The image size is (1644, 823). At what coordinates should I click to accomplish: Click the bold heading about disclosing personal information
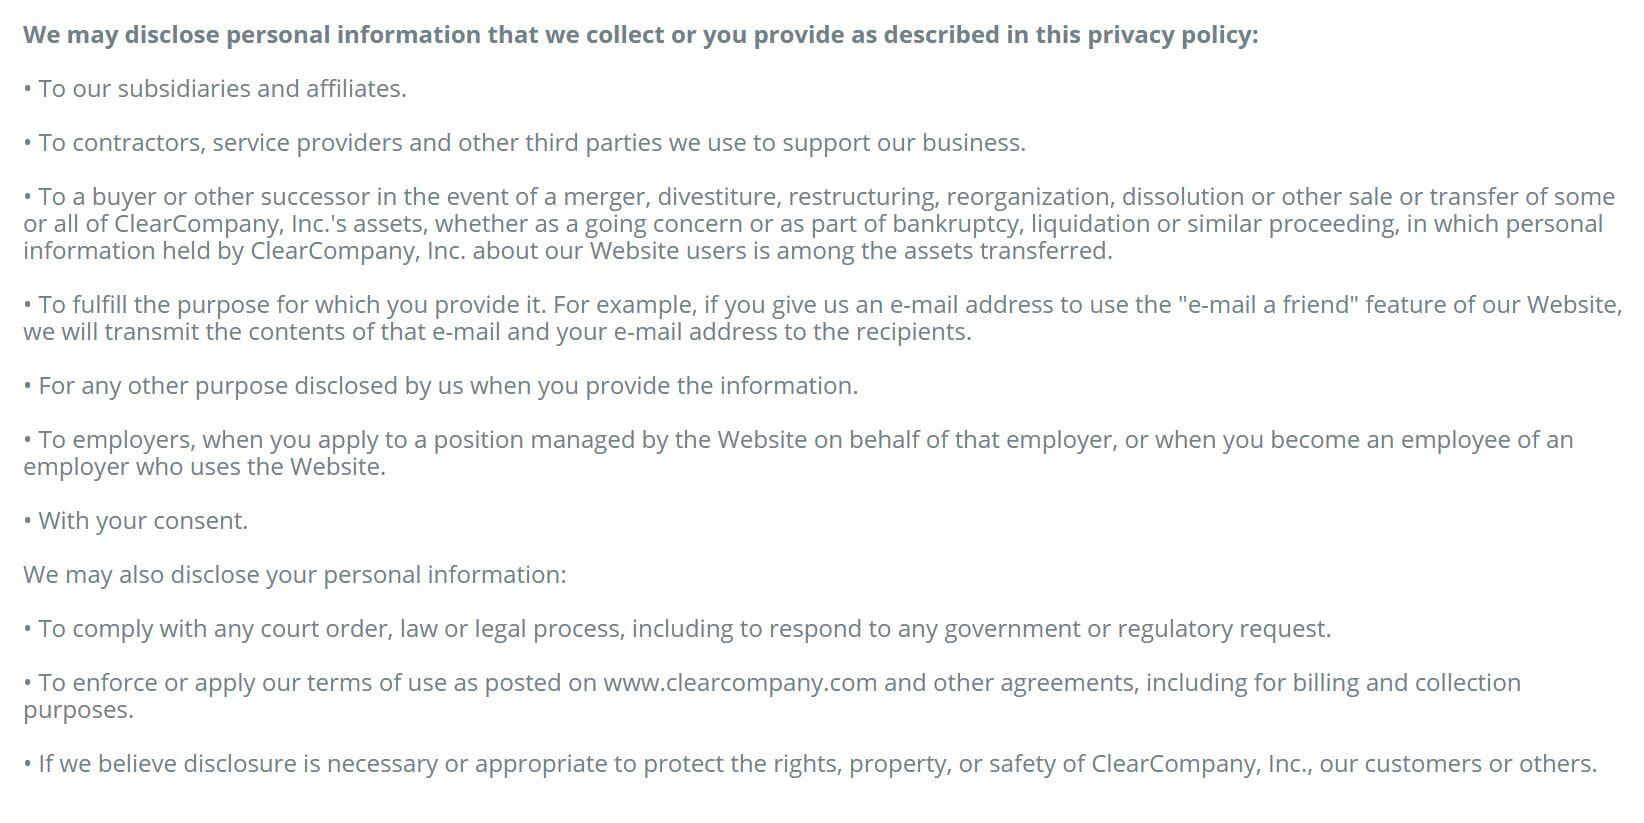tap(641, 35)
